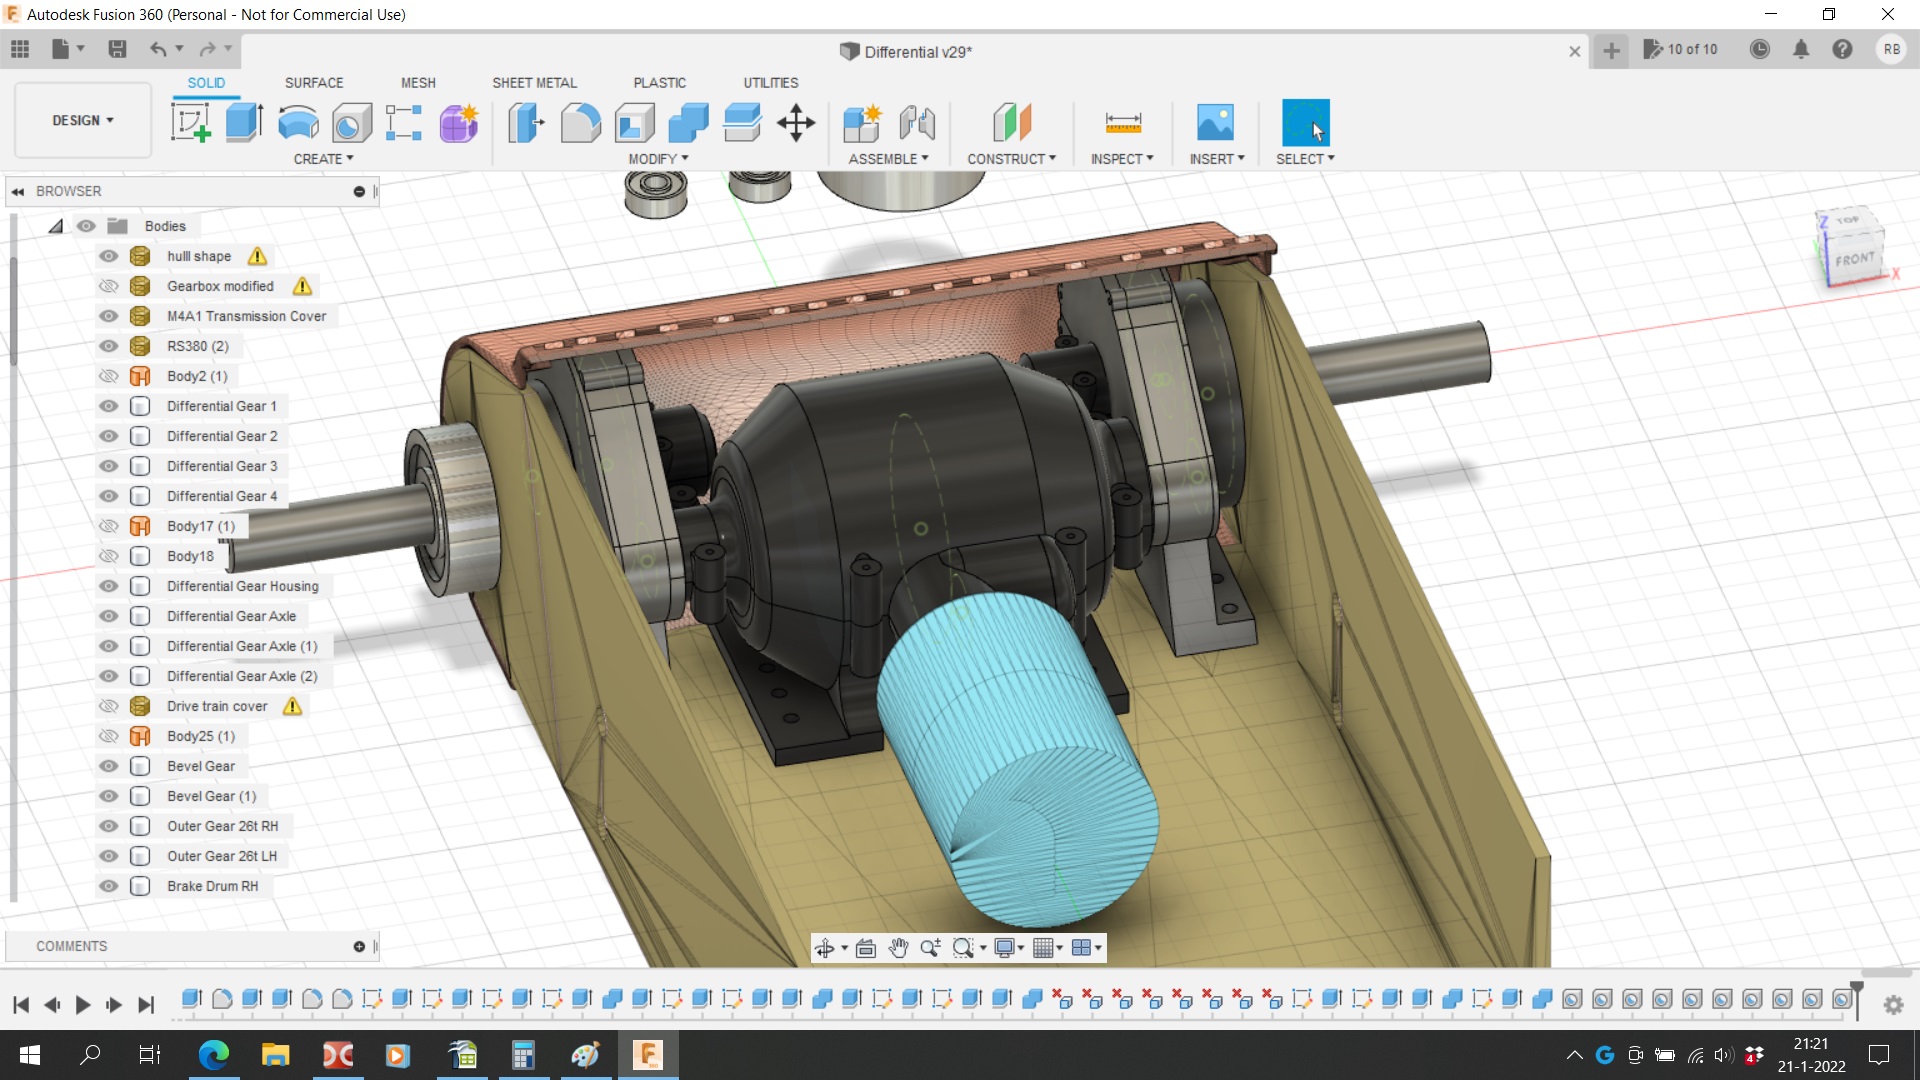The width and height of the screenshot is (1920, 1080).
Task: Open the Measure tool under Inspect
Action: pyautogui.click(x=1122, y=123)
